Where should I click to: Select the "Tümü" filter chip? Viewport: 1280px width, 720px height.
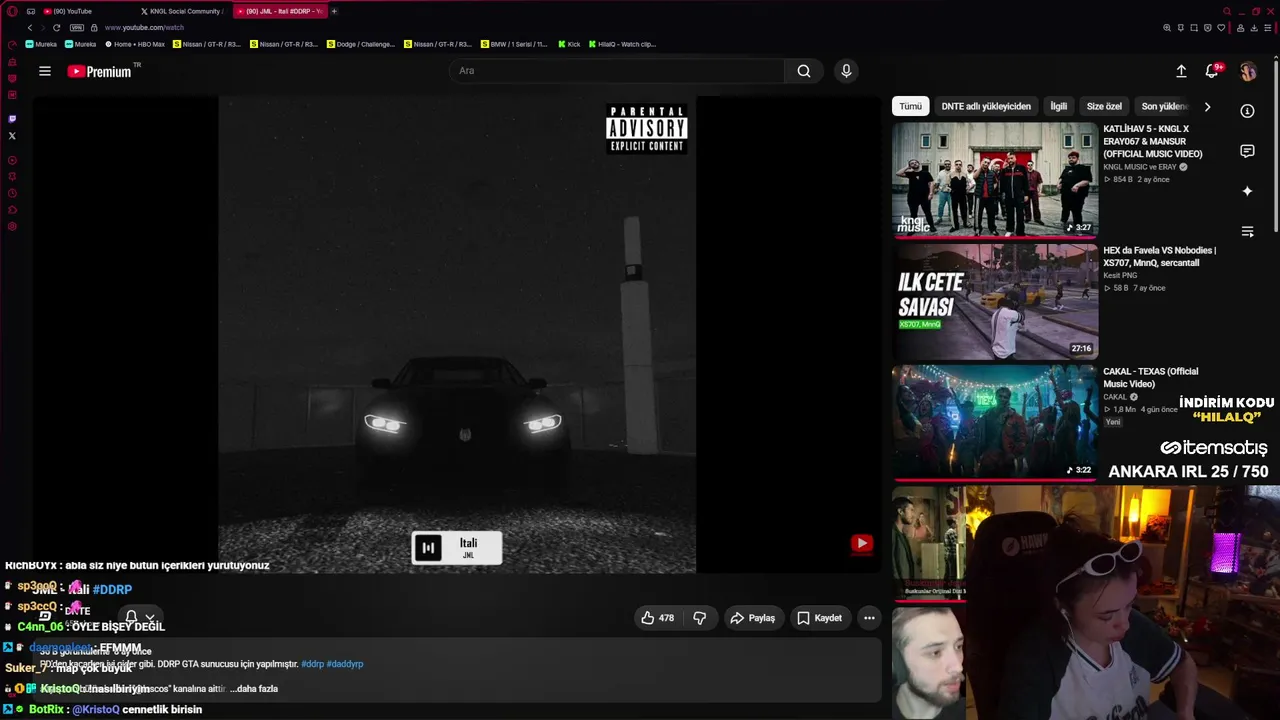click(911, 106)
